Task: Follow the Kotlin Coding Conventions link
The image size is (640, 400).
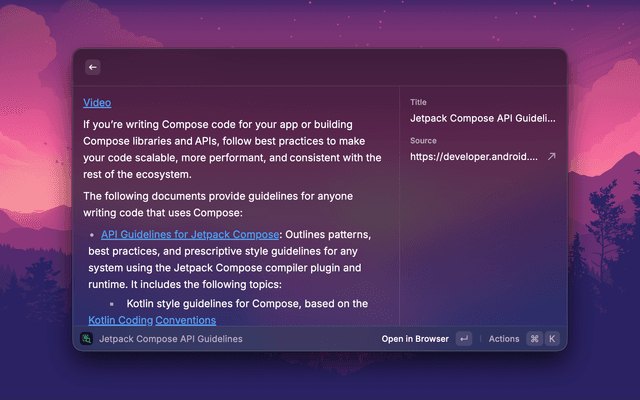Action: [x=152, y=320]
